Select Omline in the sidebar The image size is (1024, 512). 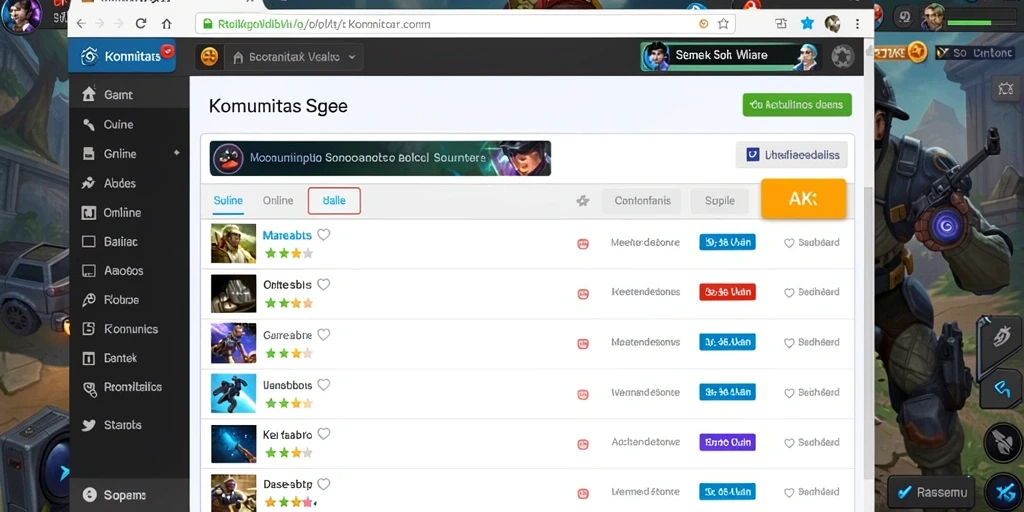(129, 212)
